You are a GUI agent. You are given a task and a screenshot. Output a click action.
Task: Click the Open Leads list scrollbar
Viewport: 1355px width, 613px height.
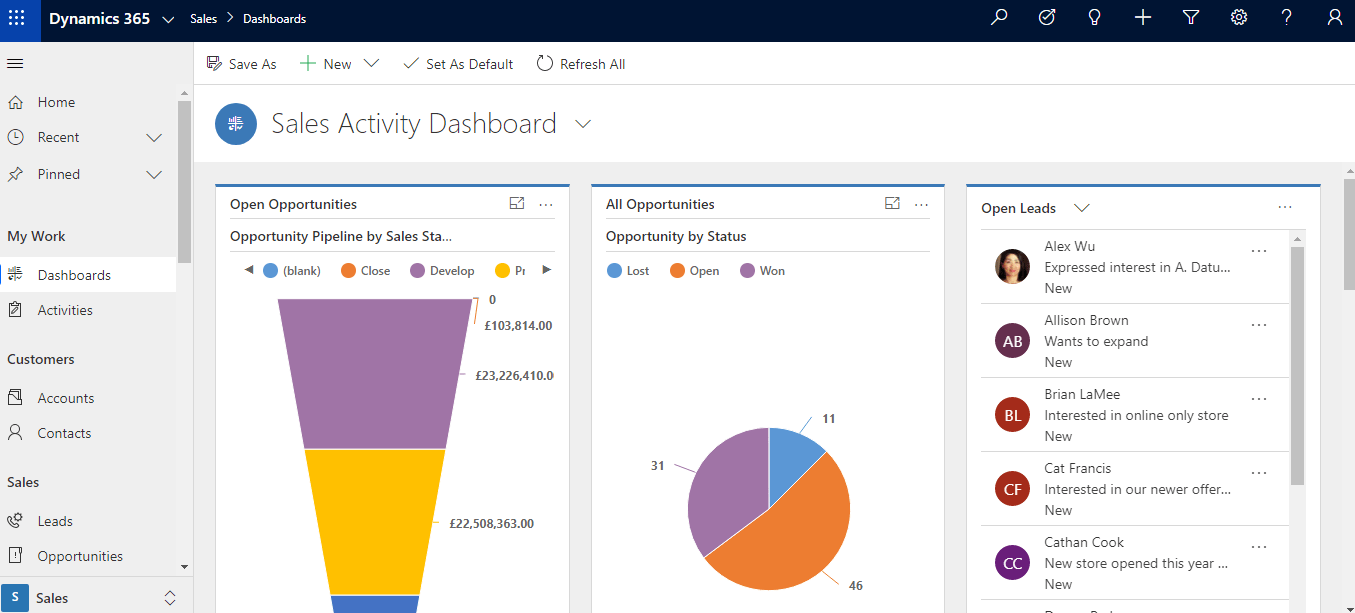pos(1297,365)
